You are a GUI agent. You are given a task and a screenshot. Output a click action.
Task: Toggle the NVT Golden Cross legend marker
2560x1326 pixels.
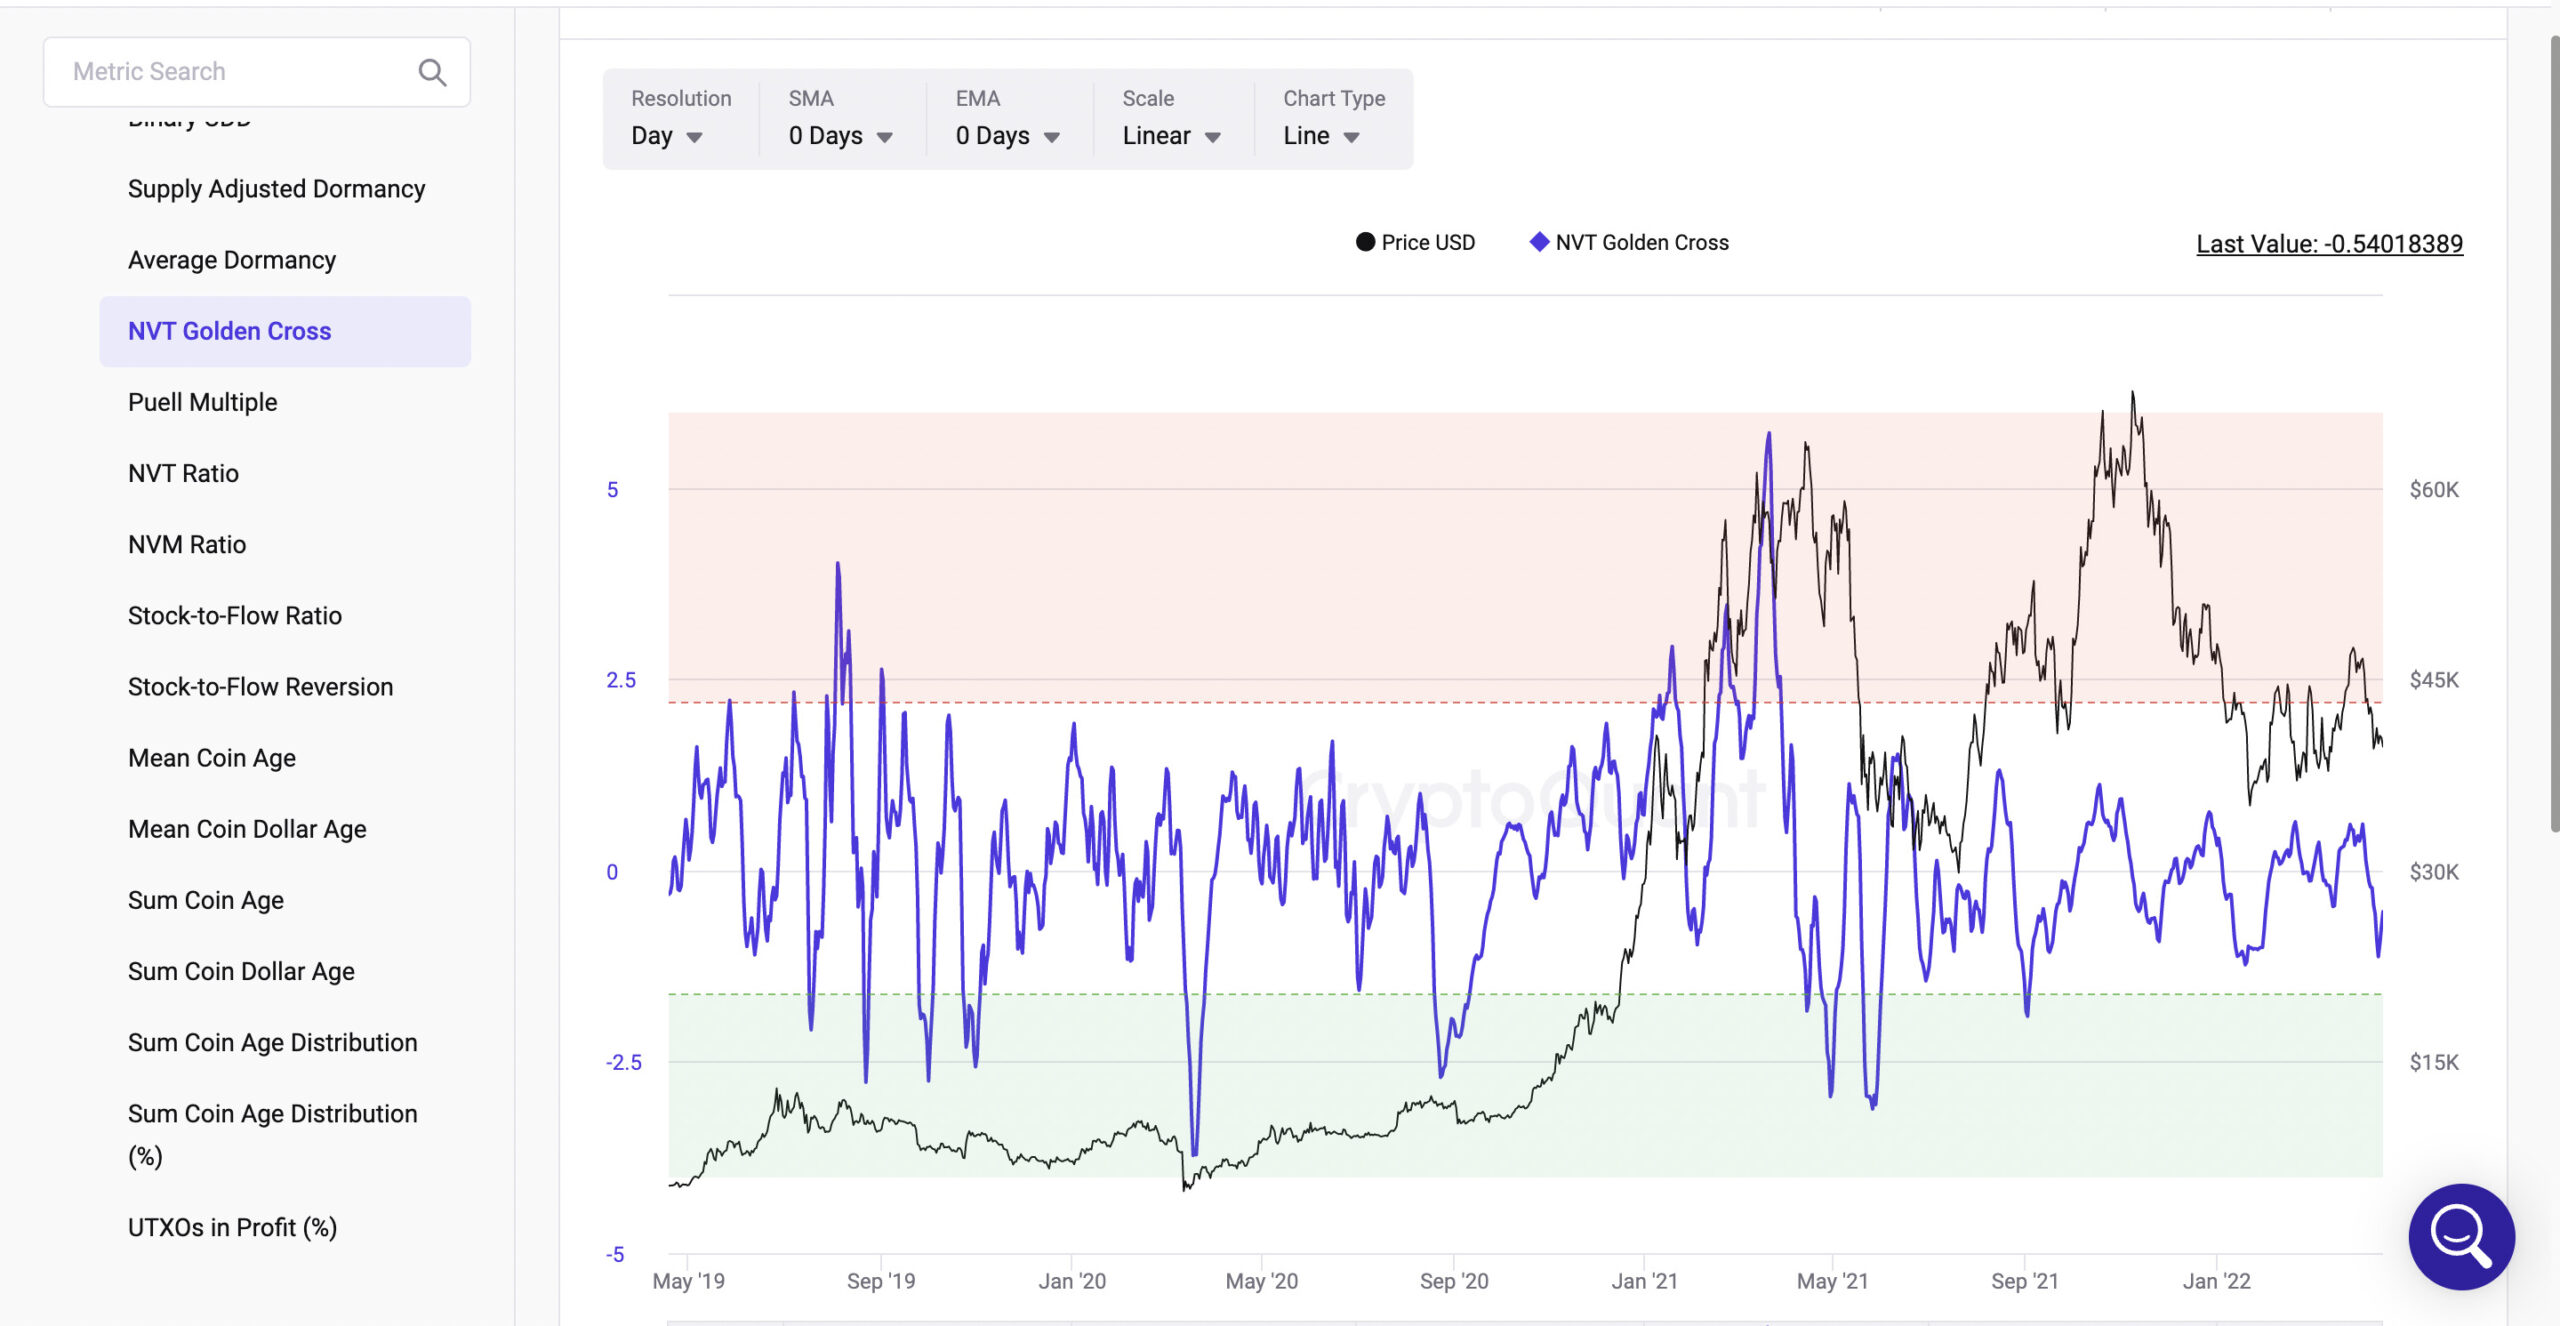click(x=1540, y=242)
